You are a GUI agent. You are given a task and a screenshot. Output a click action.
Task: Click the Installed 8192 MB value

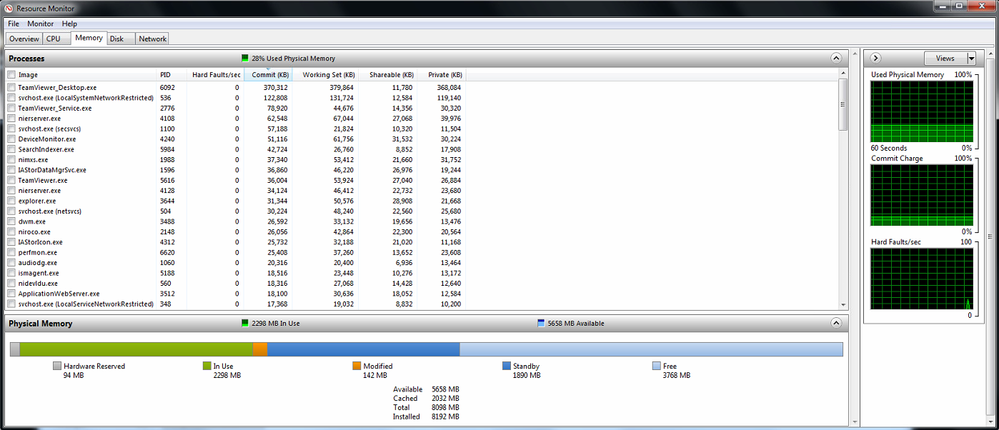click(445, 417)
